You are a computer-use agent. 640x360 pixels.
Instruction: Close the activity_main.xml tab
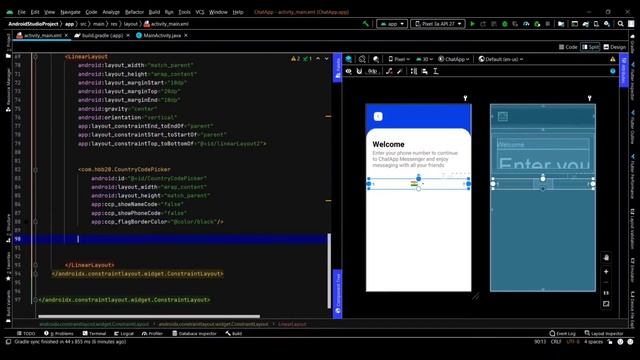[66, 36]
